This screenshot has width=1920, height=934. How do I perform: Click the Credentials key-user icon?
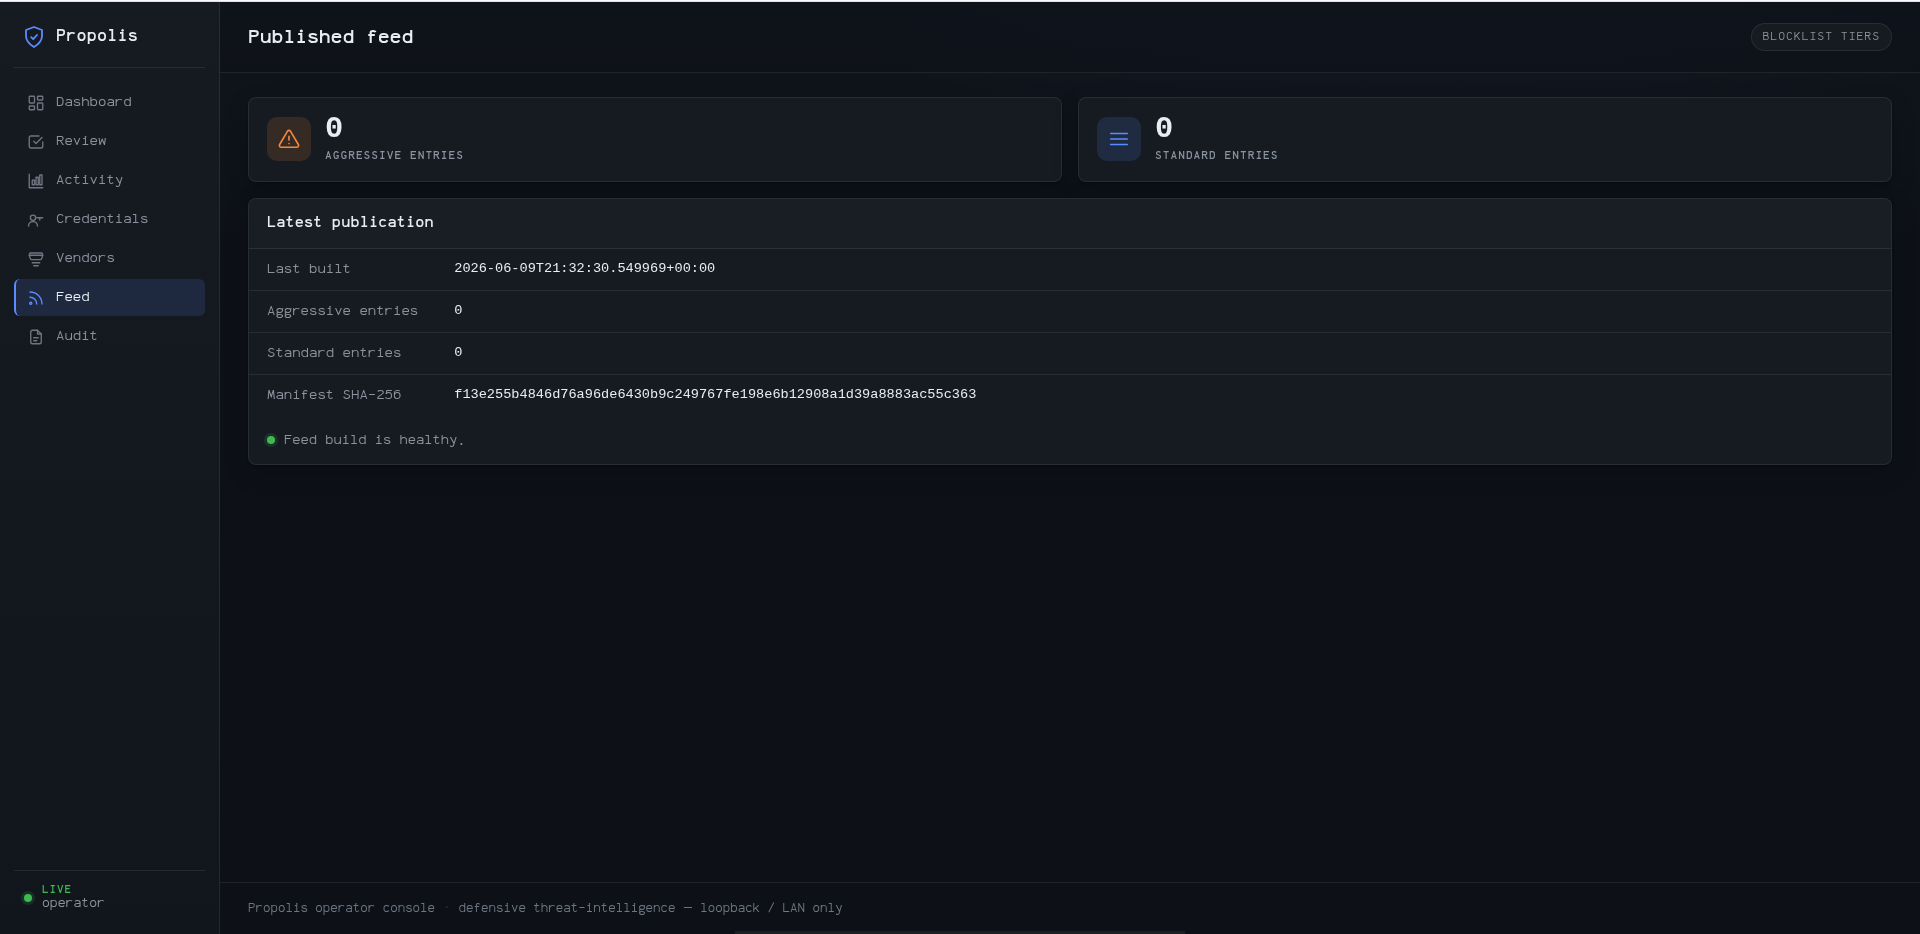36,220
